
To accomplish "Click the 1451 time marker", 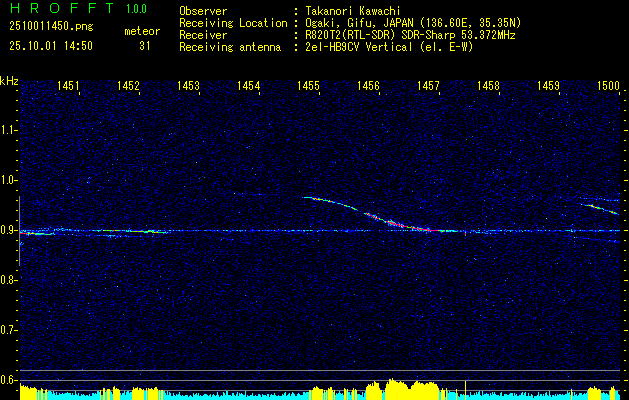I will (x=69, y=87).
